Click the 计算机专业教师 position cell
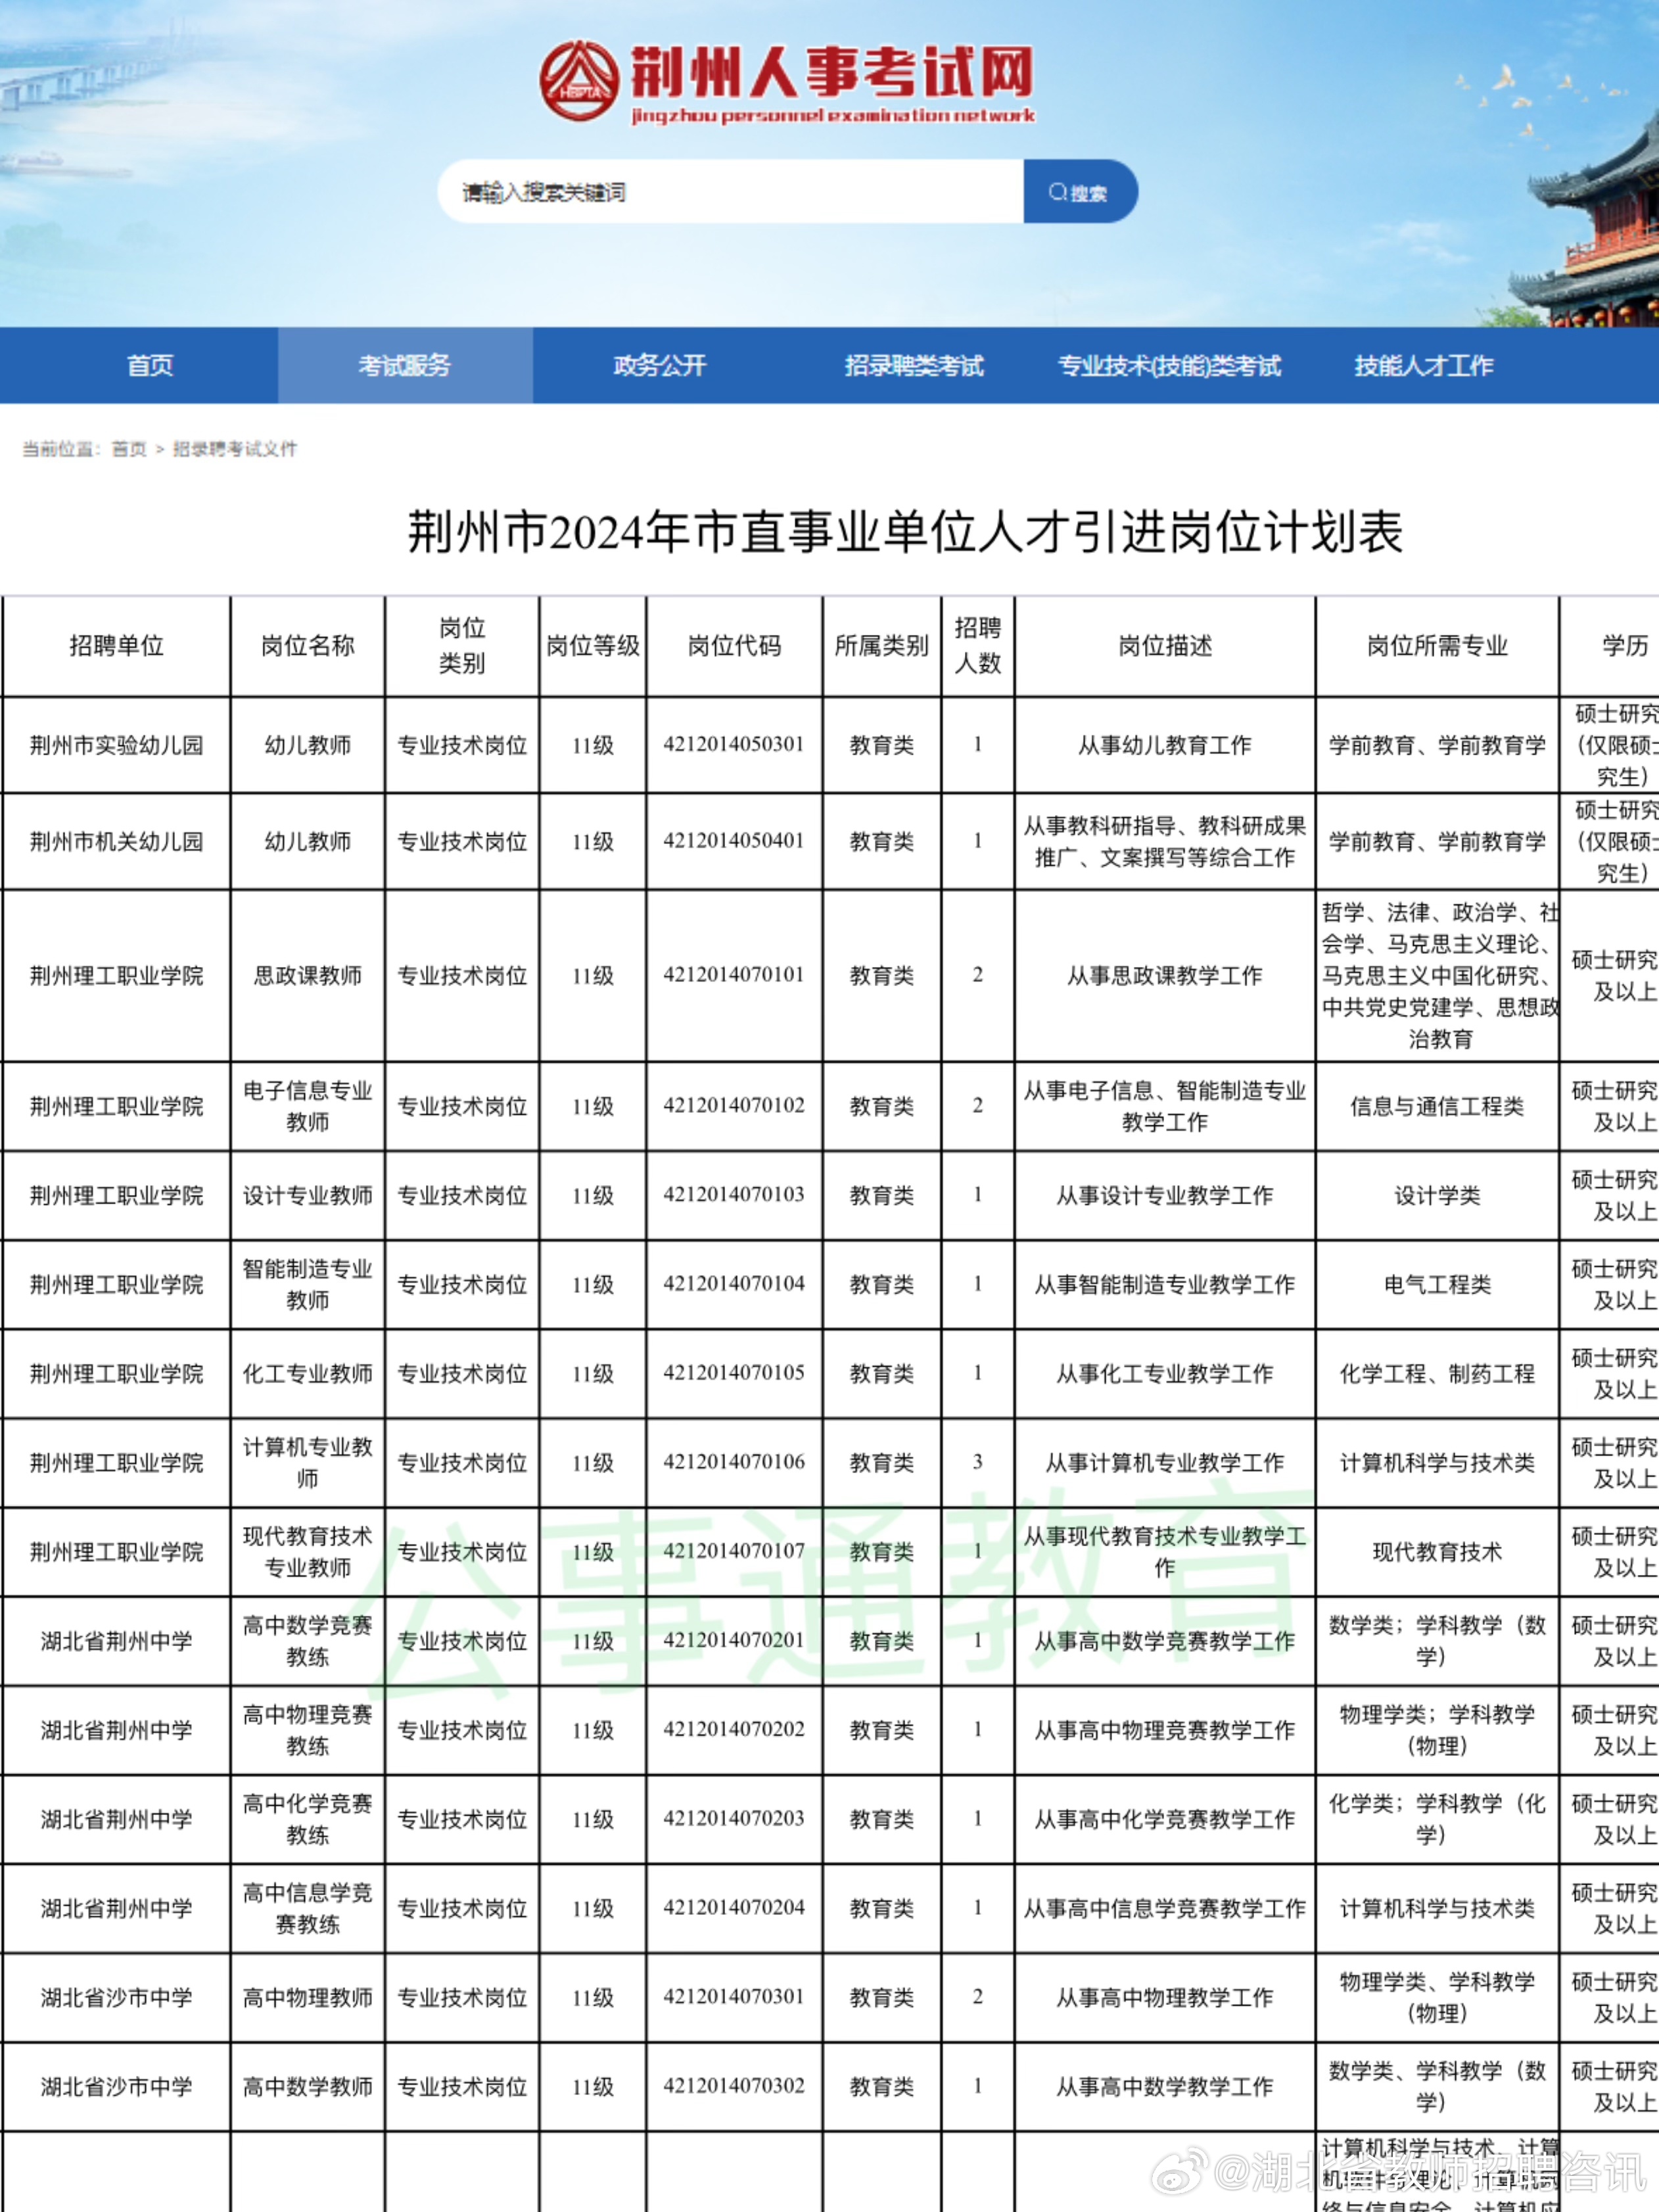Screen dimensions: 1659x2212 (x=308, y=1462)
